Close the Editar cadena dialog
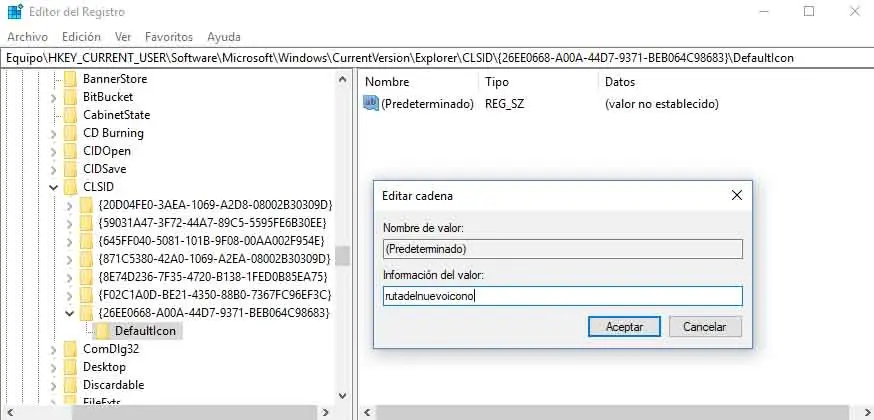 click(737, 196)
